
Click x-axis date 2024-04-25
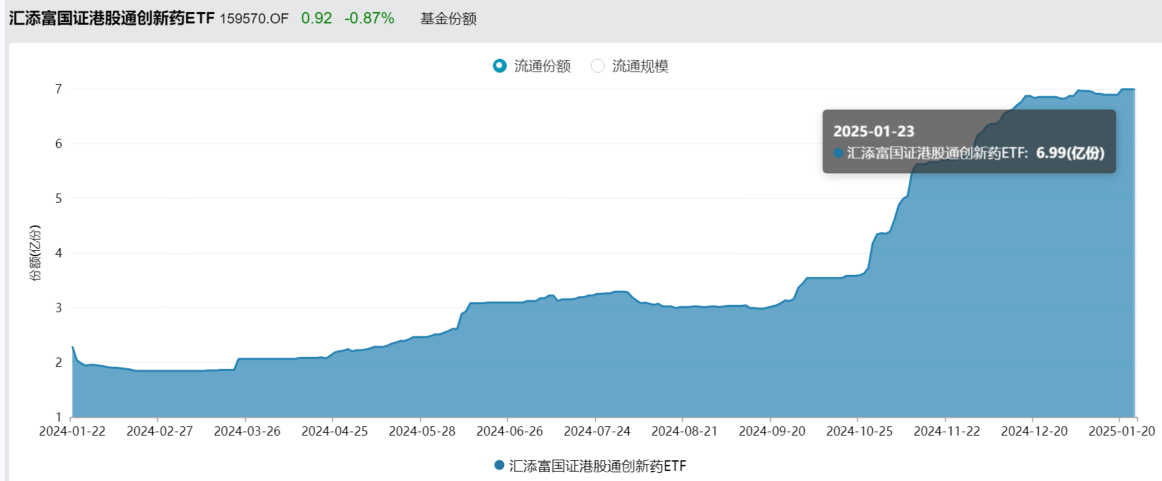(x=333, y=429)
